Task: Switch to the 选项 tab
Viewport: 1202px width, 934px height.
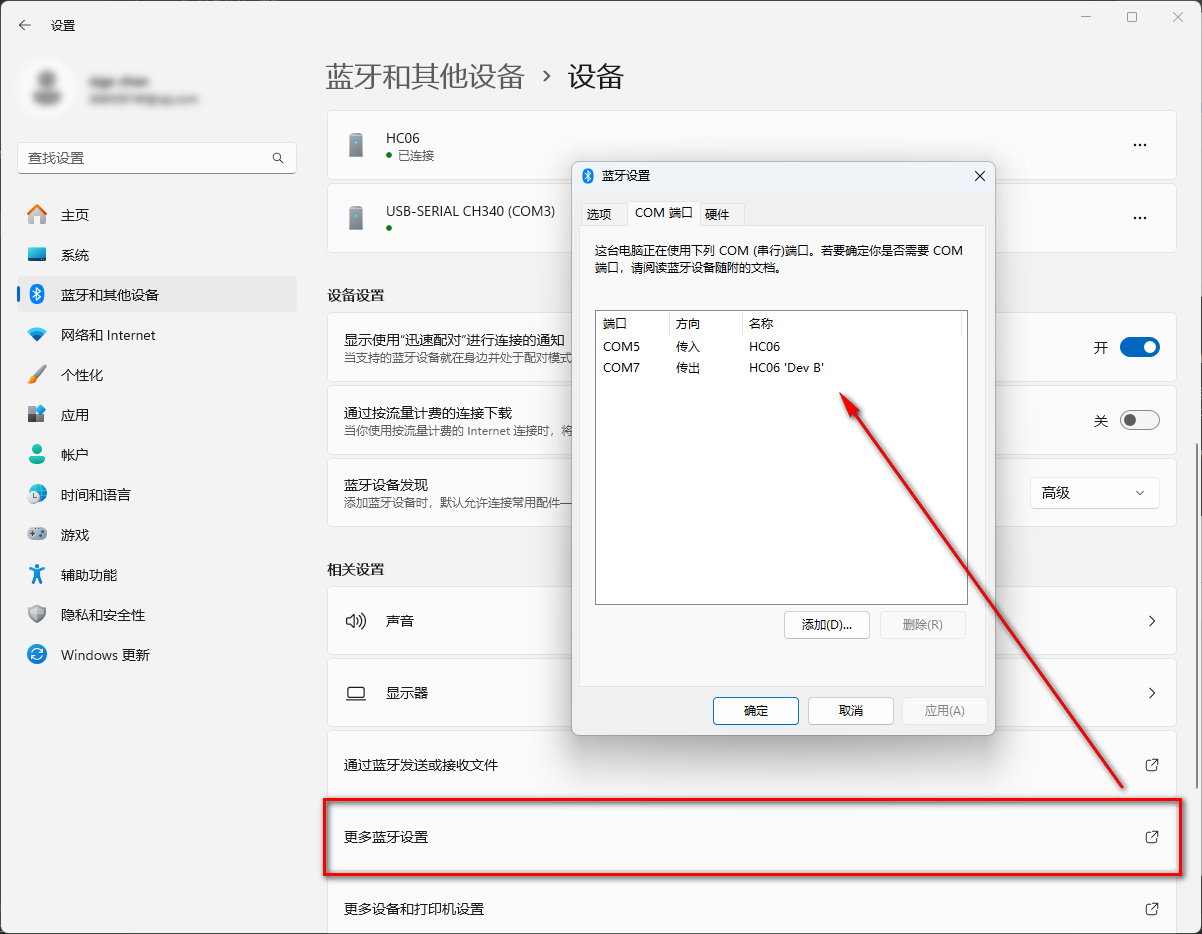Action: (x=599, y=214)
